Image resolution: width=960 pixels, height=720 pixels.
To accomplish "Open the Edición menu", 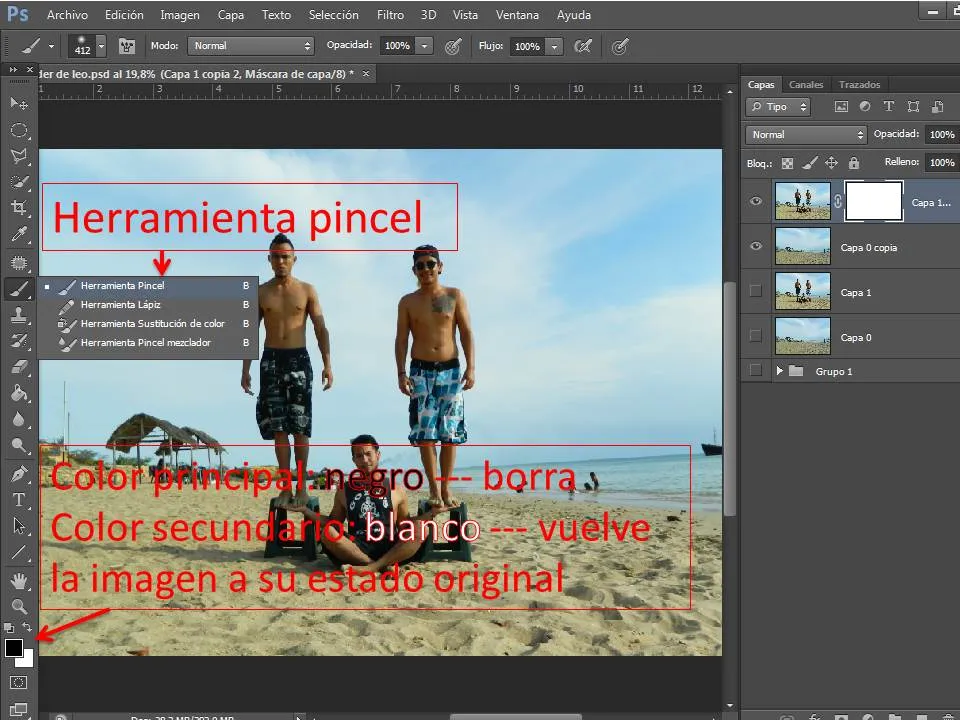I will 124,15.
